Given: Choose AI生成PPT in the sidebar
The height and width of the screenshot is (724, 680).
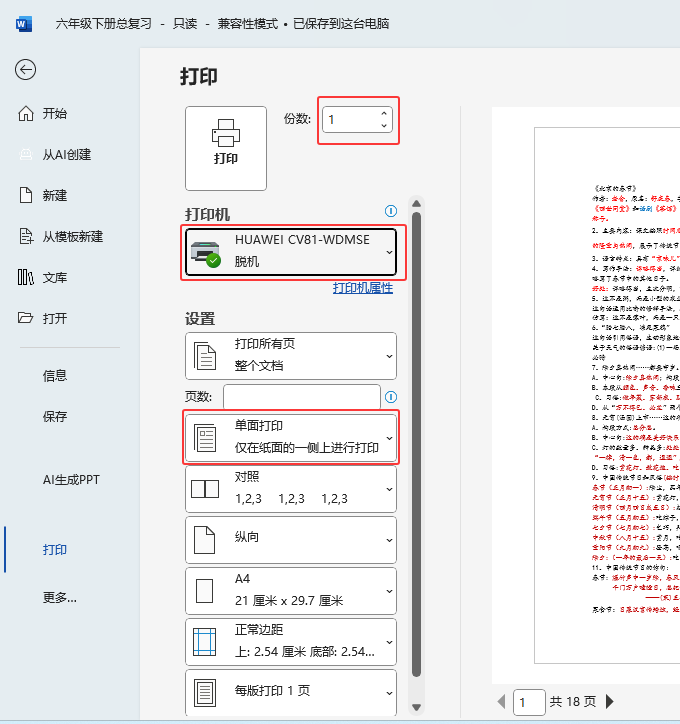Looking at the screenshot, I should pos(71,480).
